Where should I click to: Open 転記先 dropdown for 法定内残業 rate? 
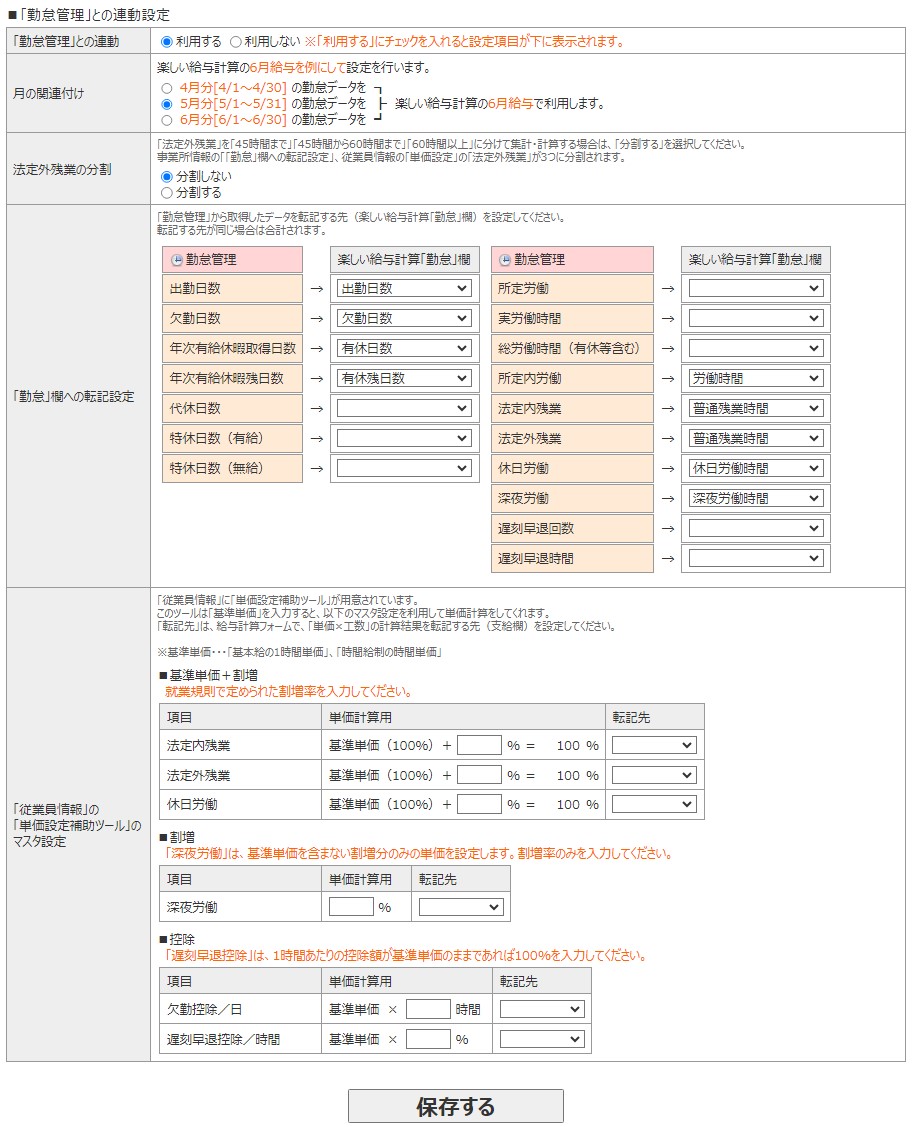click(x=654, y=745)
